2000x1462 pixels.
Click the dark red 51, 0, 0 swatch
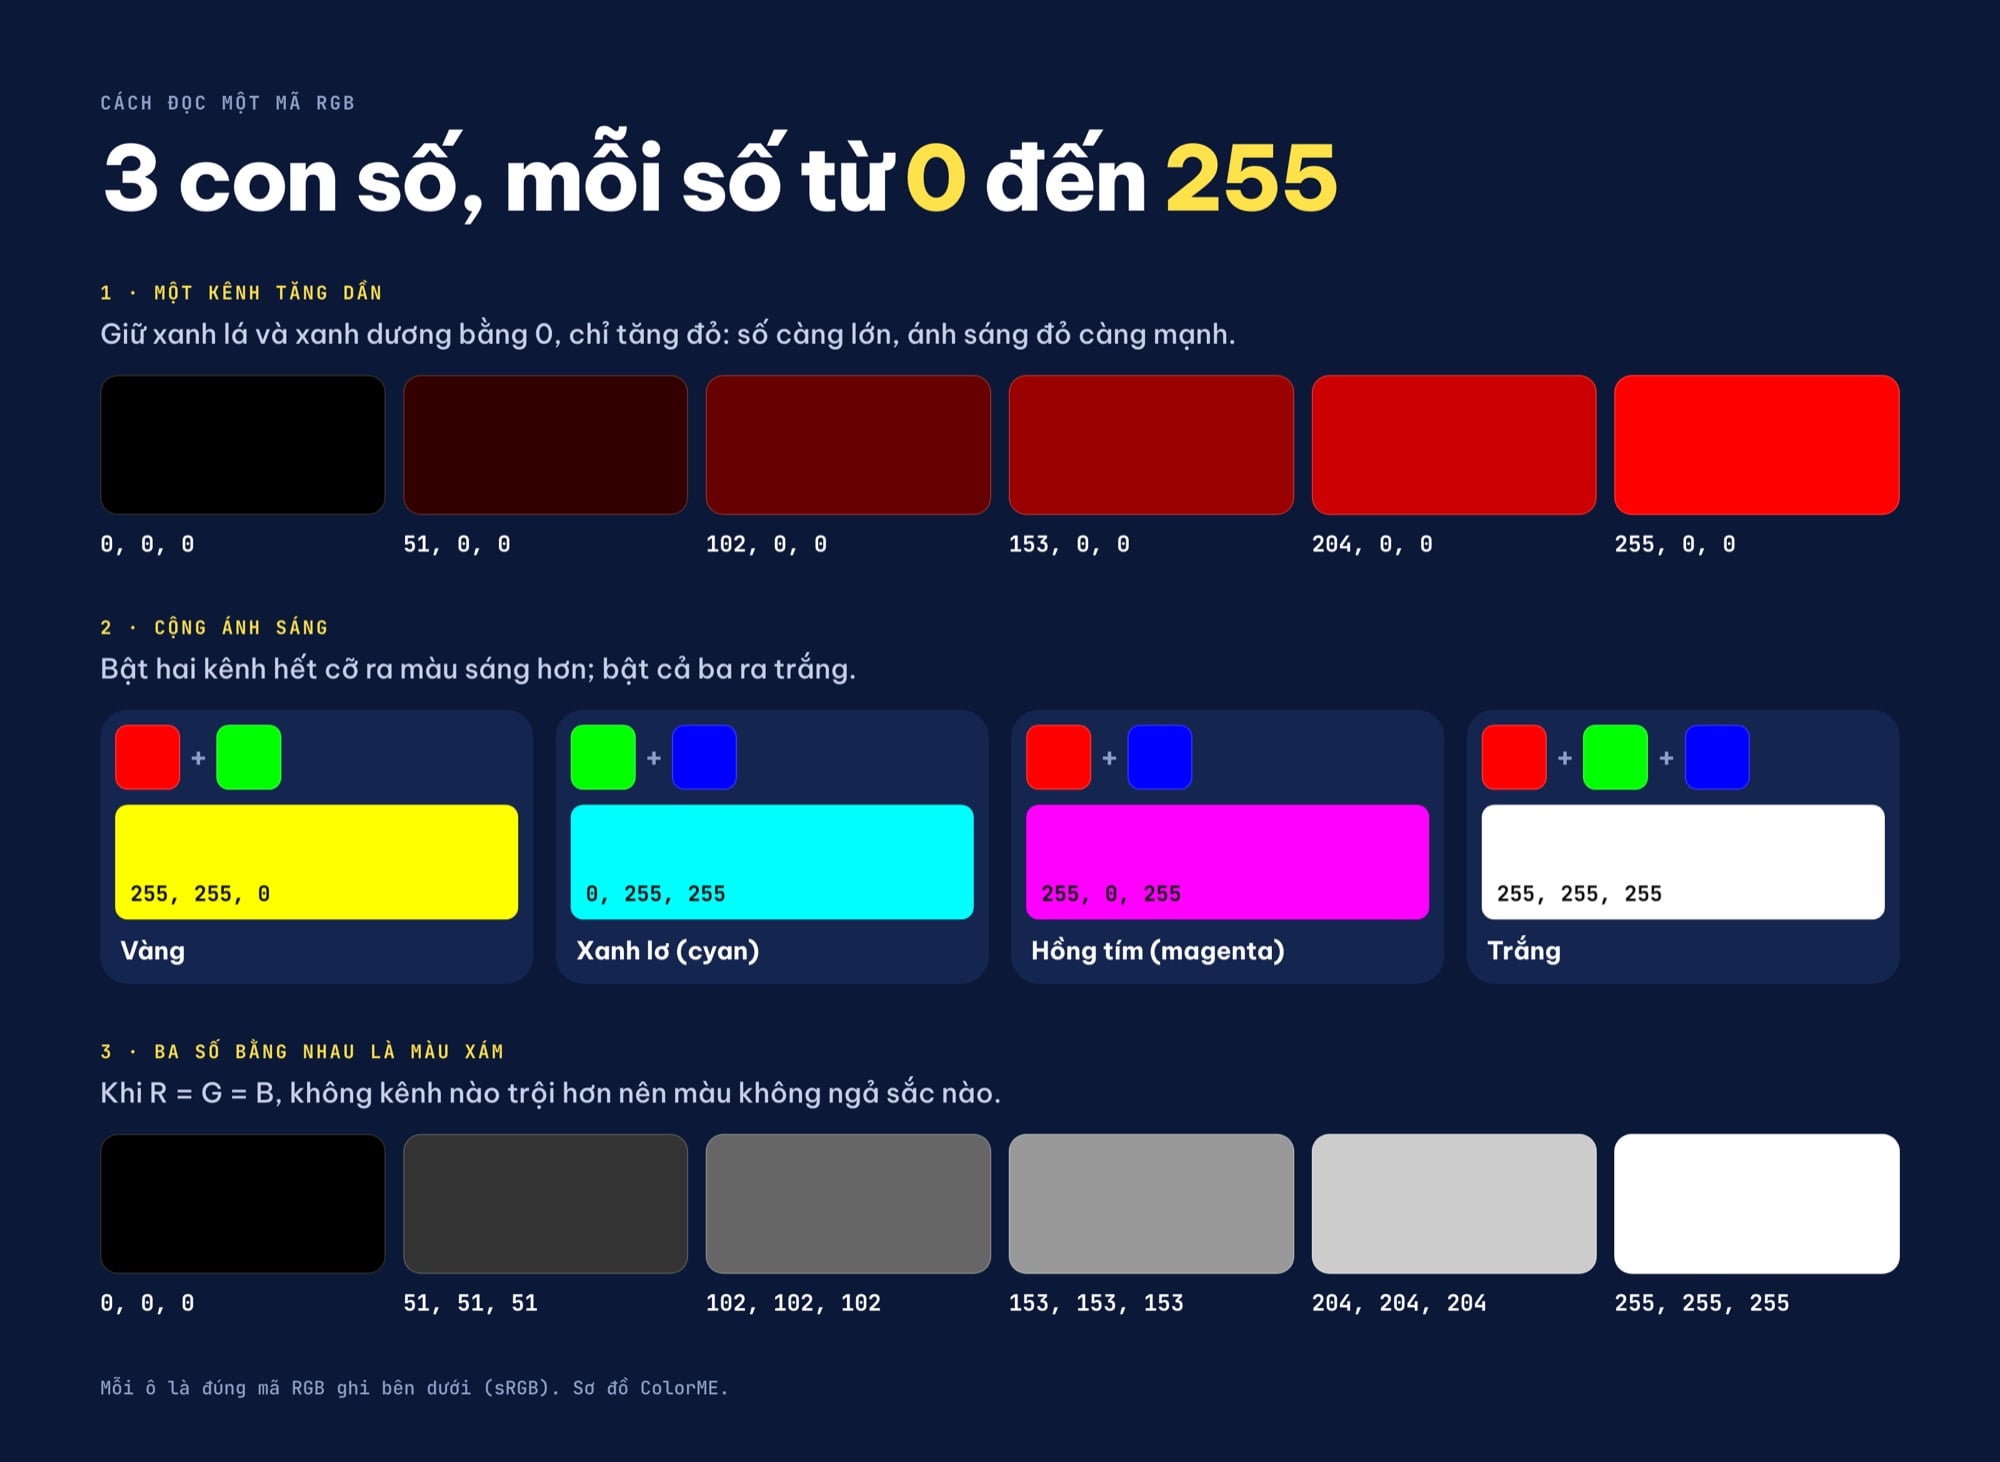545,445
